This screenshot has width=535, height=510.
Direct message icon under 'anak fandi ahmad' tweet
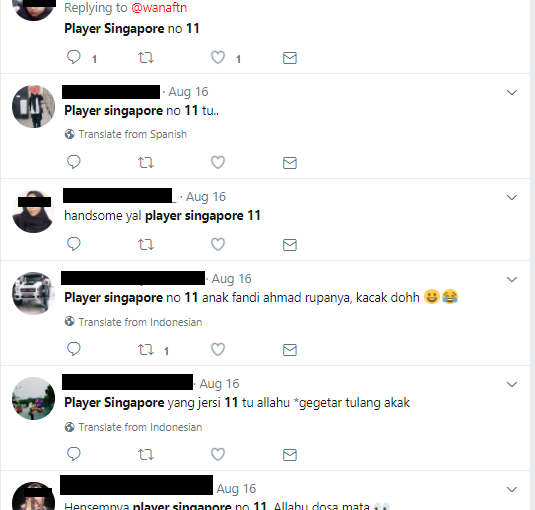pos(290,350)
